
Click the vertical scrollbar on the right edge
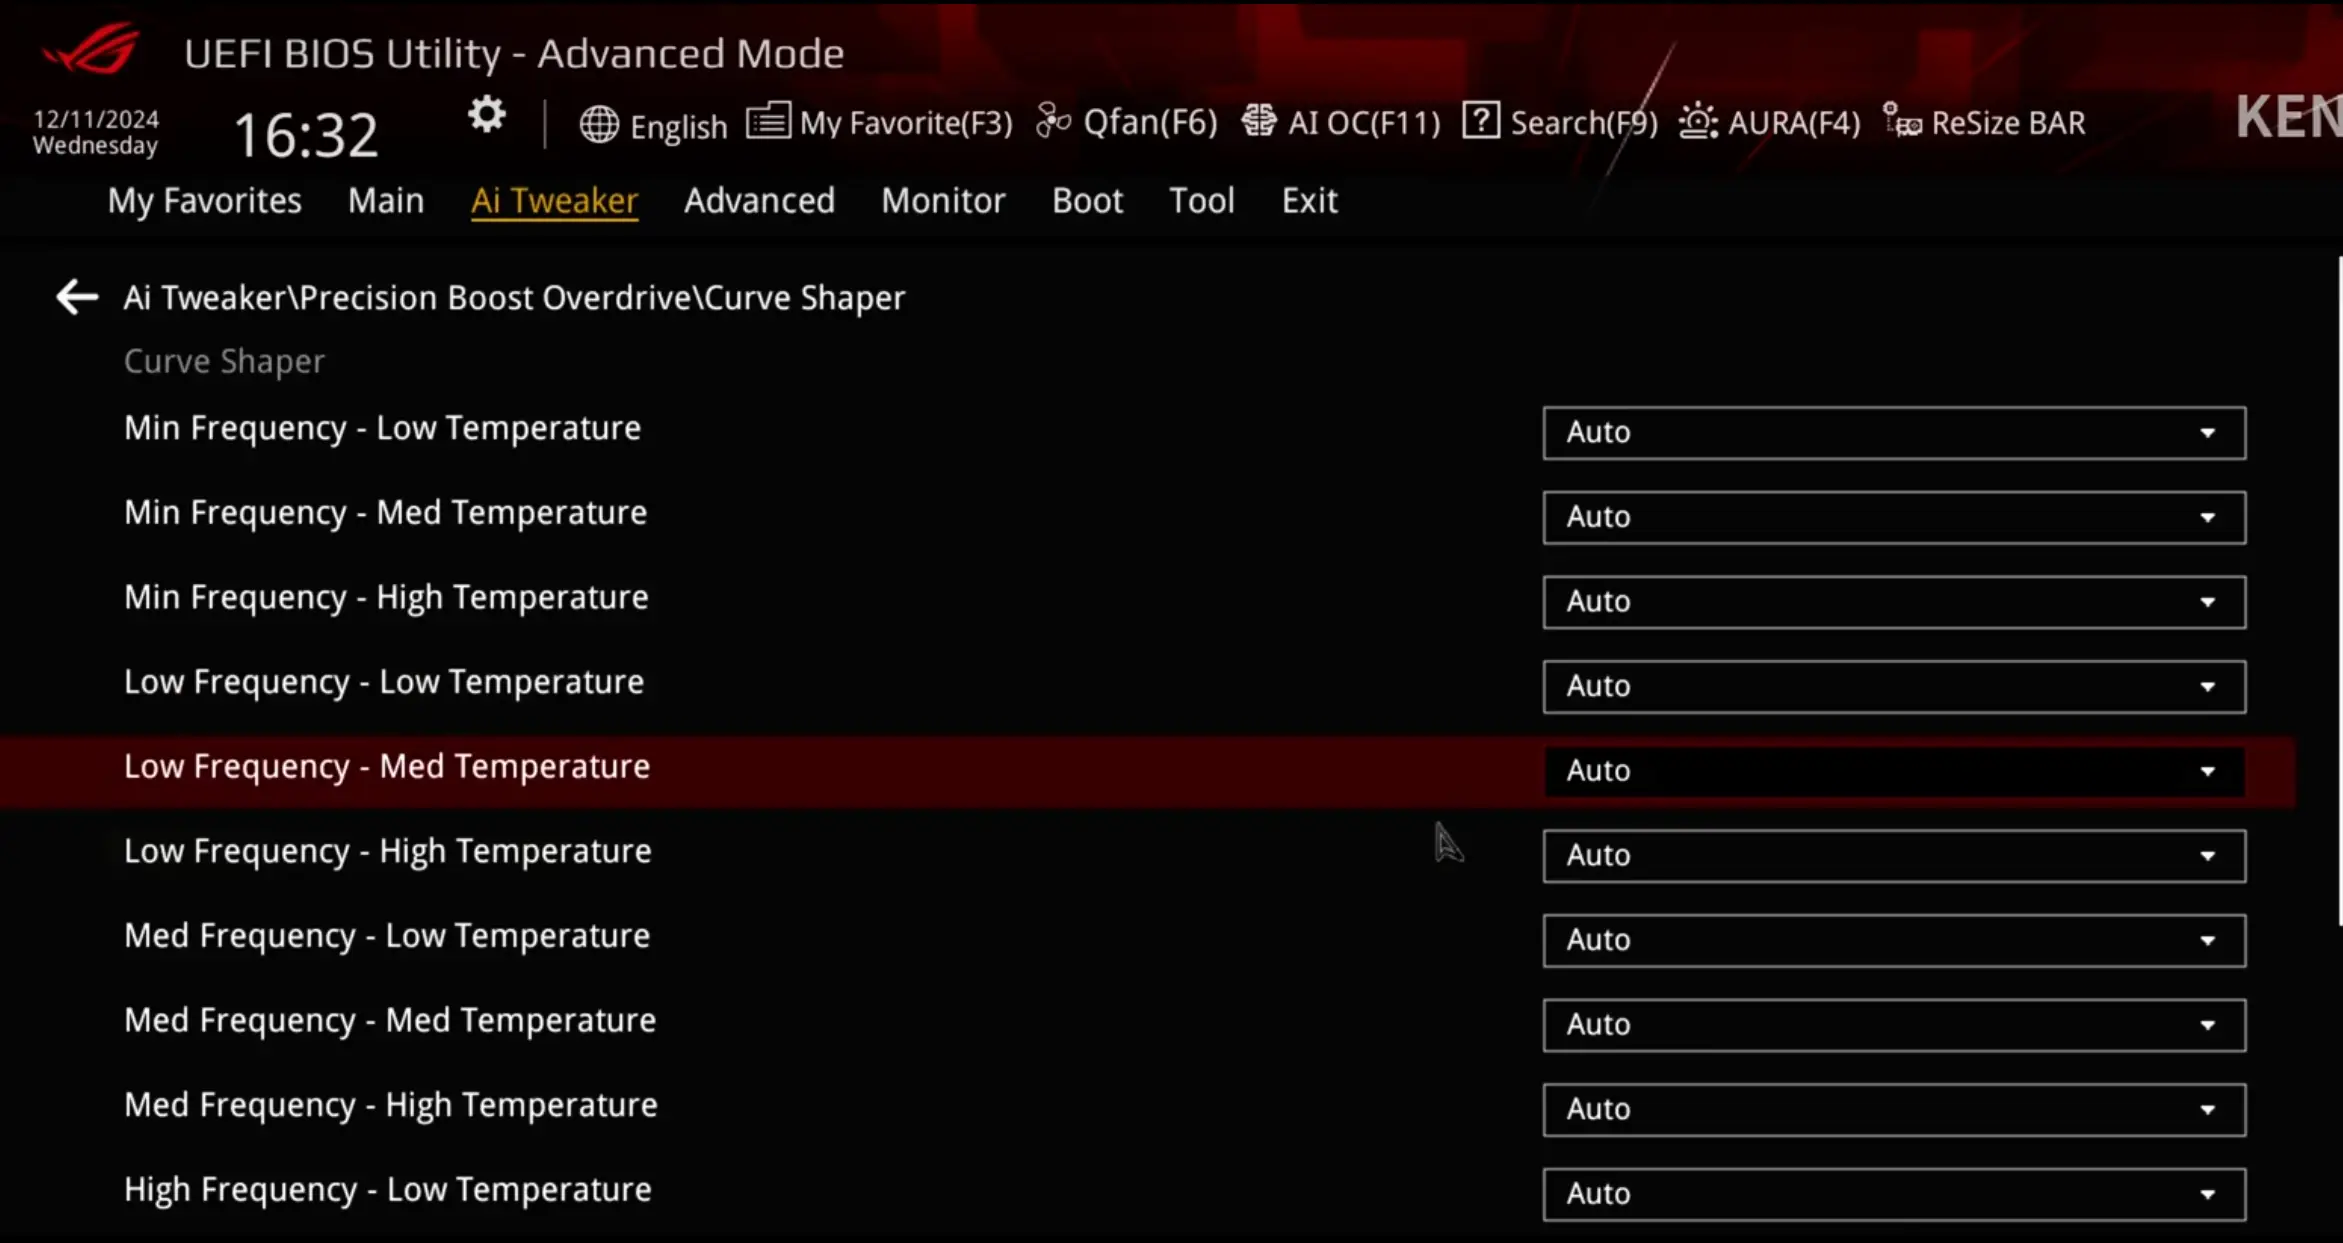point(2339,590)
